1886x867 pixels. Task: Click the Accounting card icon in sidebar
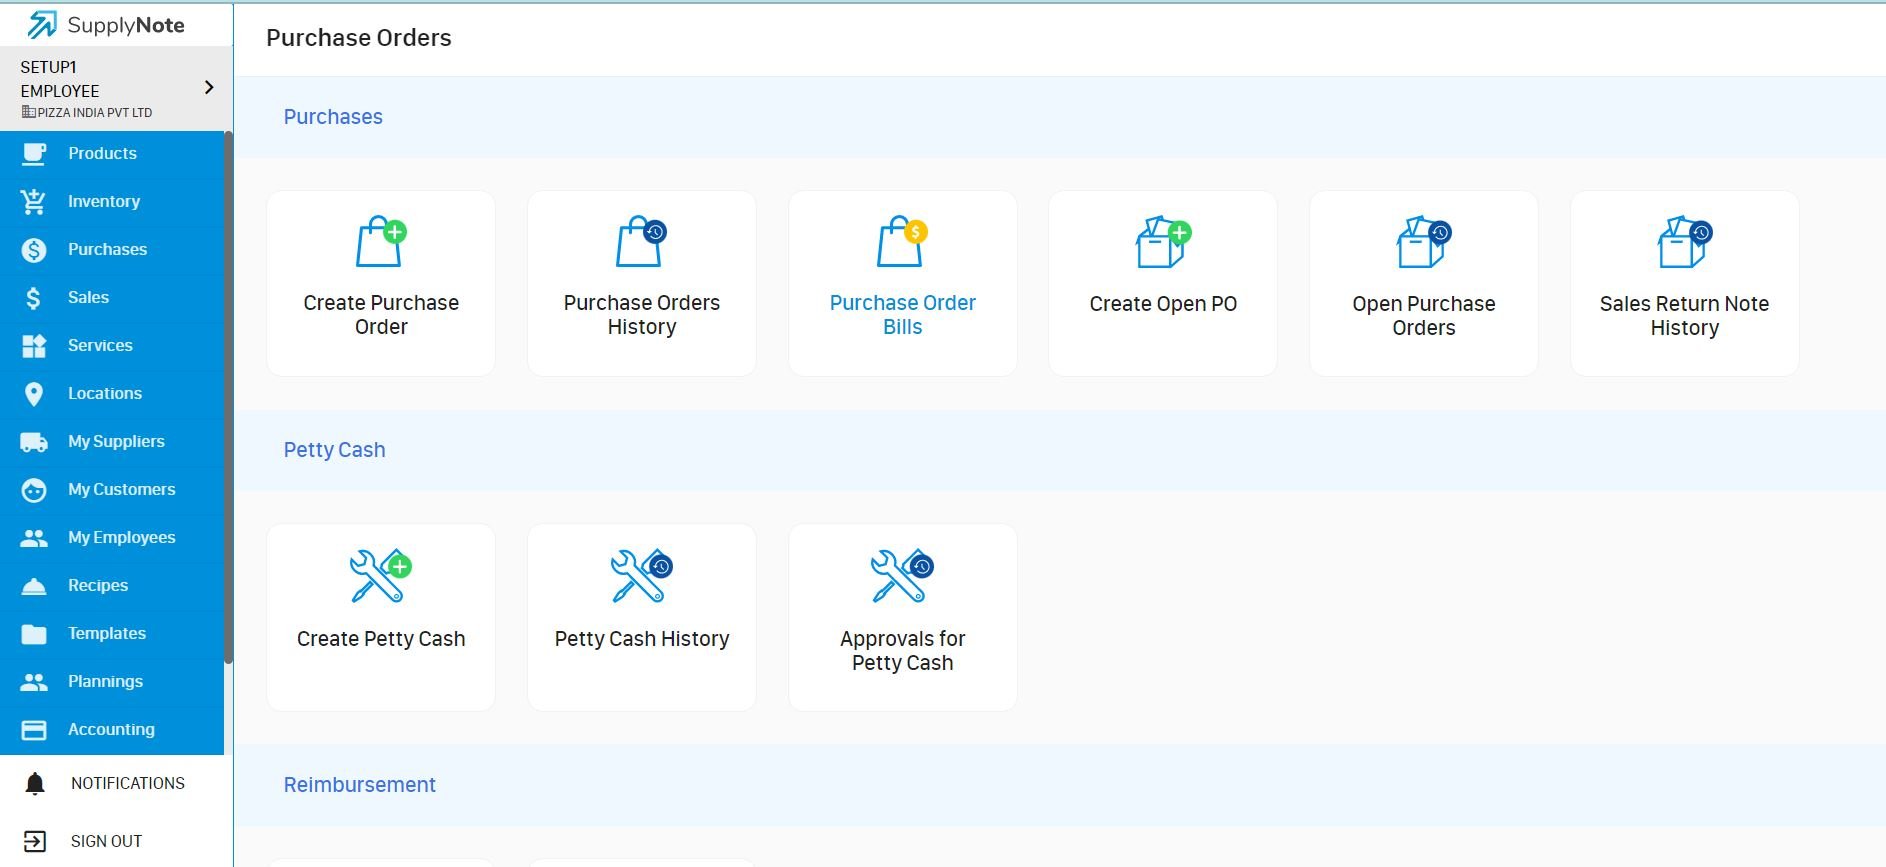tap(34, 730)
